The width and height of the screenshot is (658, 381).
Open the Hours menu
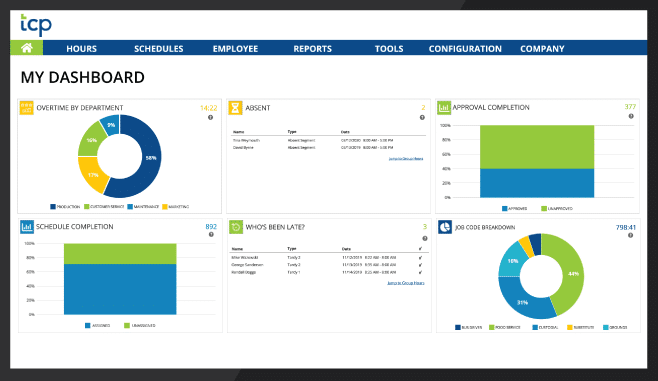tap(81, 49)
